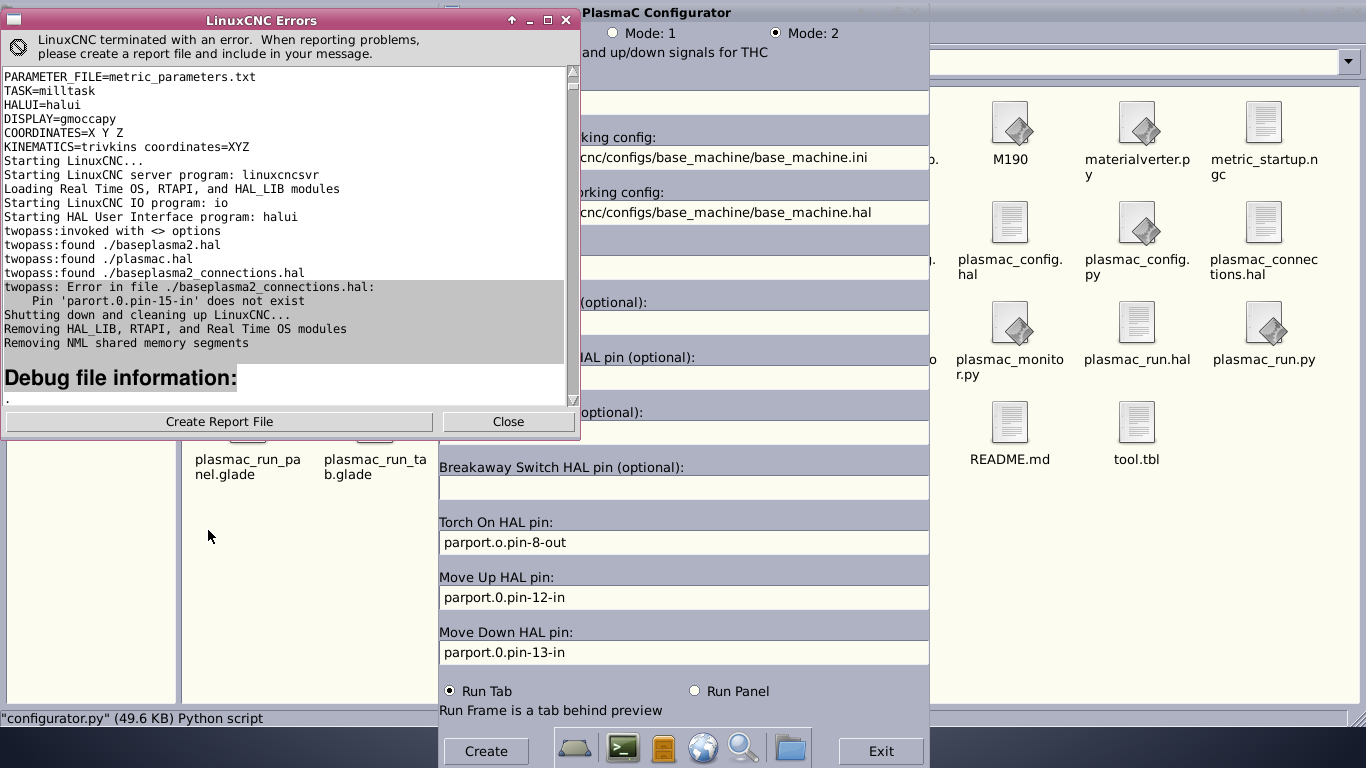Image resolution: width=1366 pixels, height=768 pixels.
Task: Select the plasmac_connections.hal file icon
Action: point(1264,223)
